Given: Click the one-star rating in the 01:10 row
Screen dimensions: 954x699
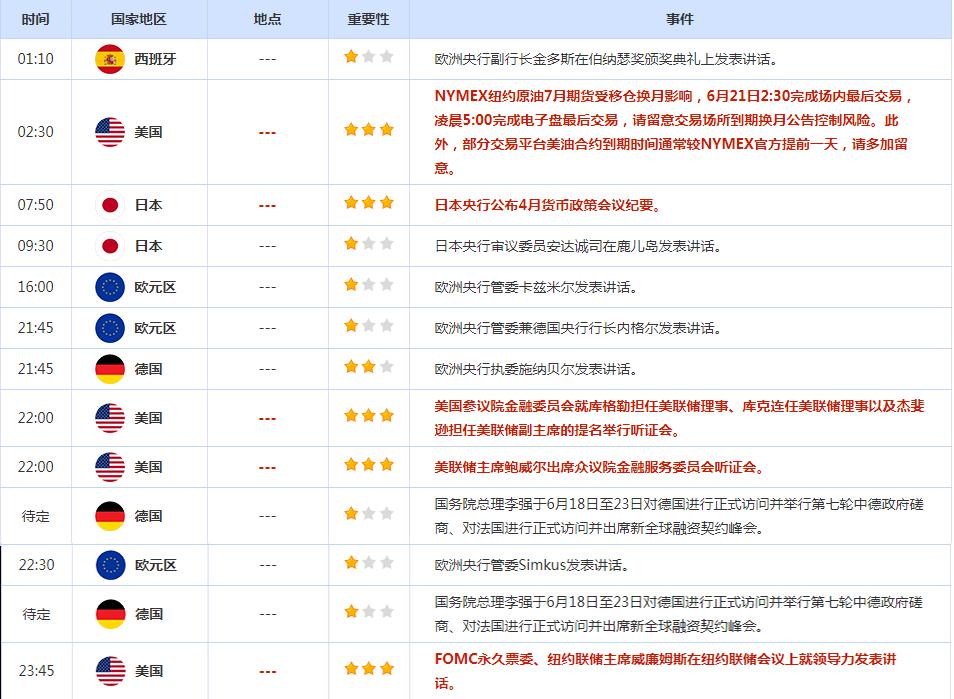Looking at the screenshot, I should coord(369,57).
